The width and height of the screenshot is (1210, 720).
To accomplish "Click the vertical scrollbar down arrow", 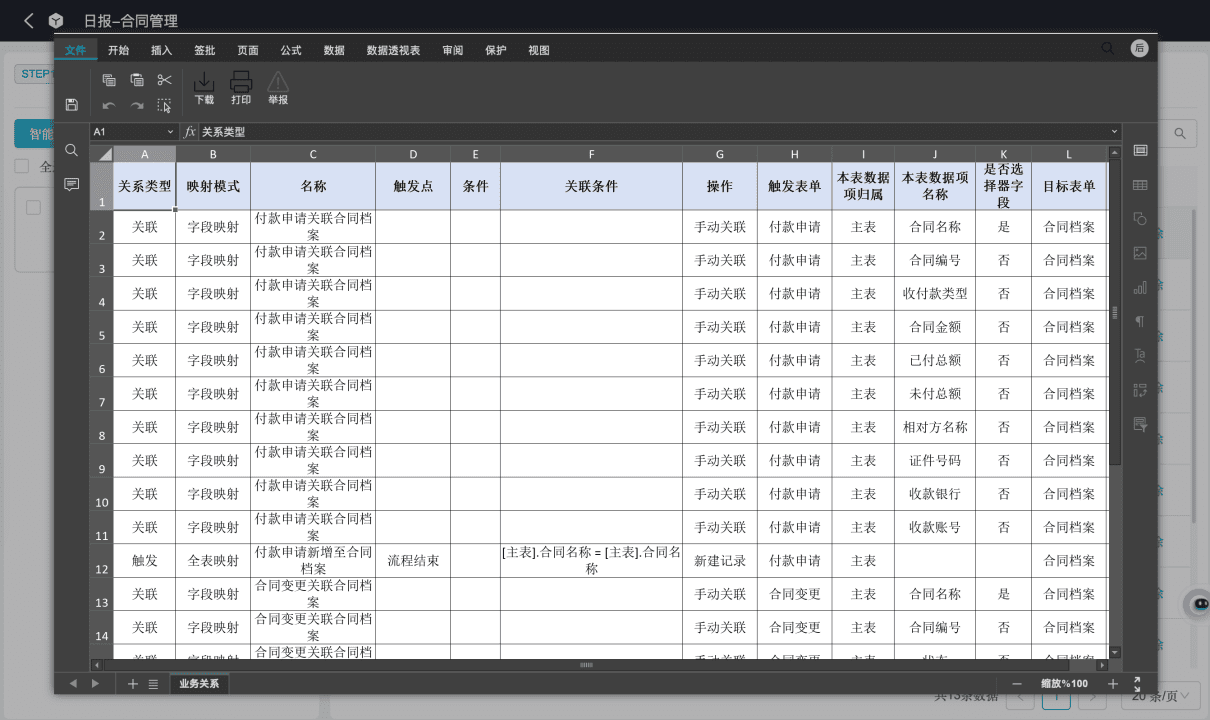I will pyautogui.click(x=1116, y=652).
